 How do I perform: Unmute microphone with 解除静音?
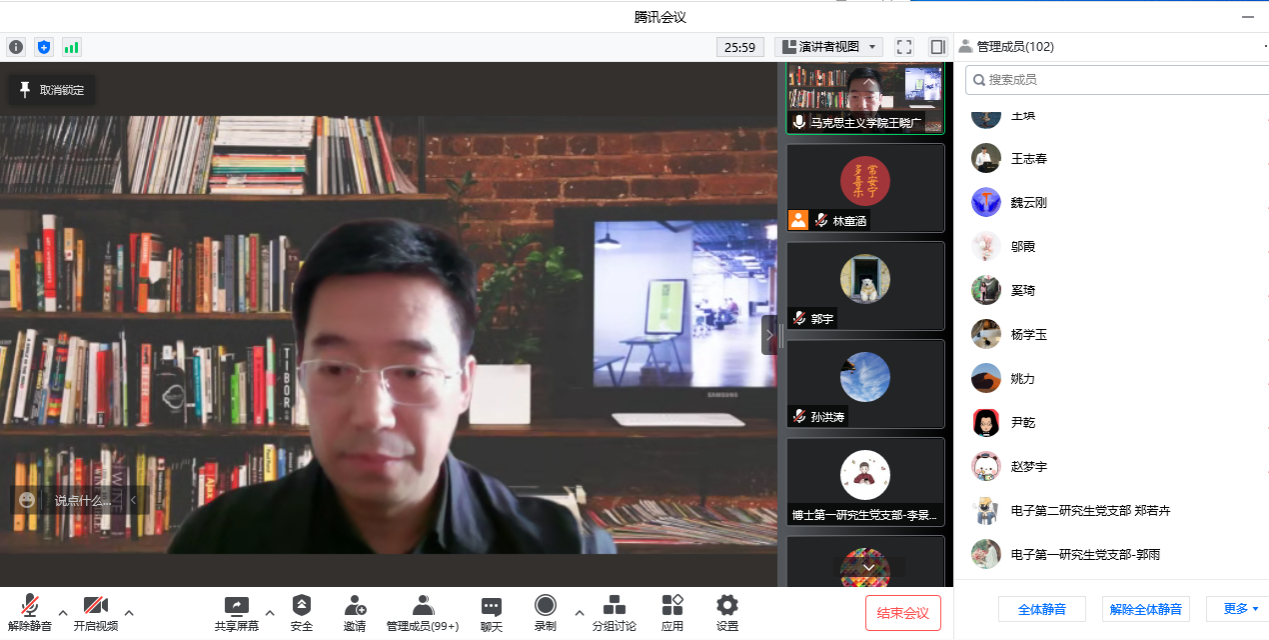coord(30,612)
